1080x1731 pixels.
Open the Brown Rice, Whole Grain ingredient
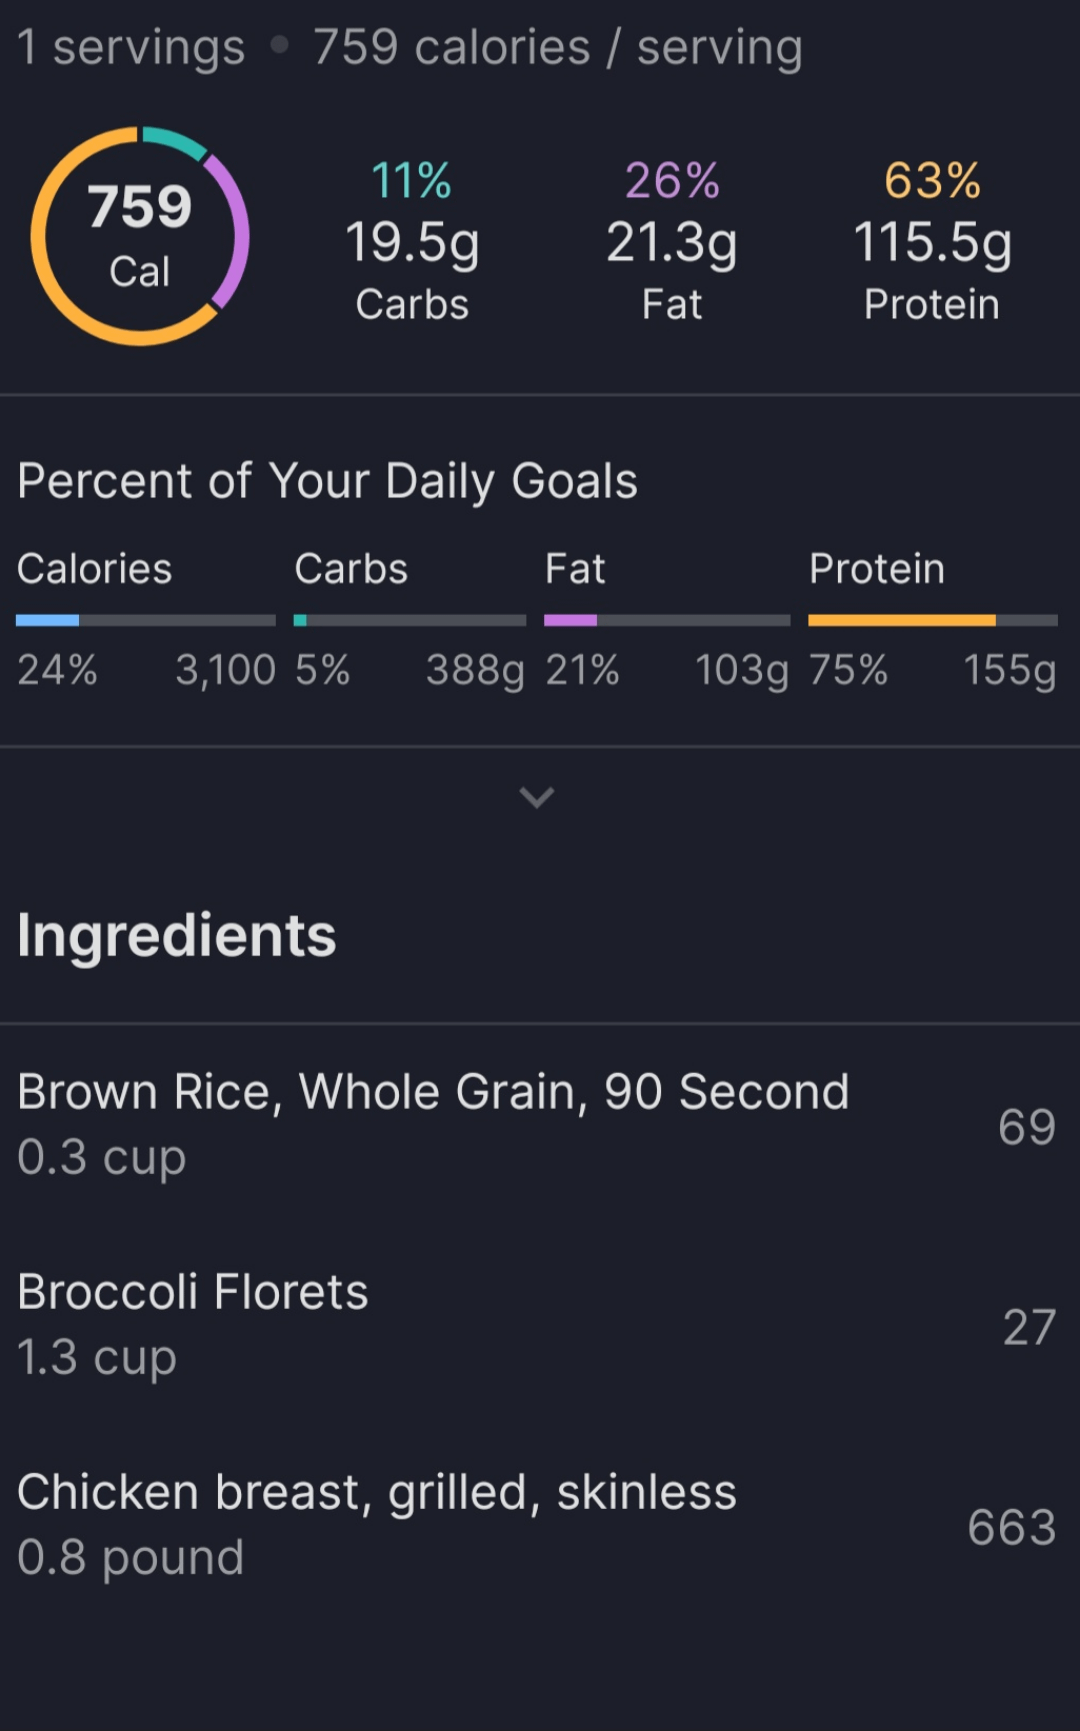pyautogui.click(x=433, y=1092)
